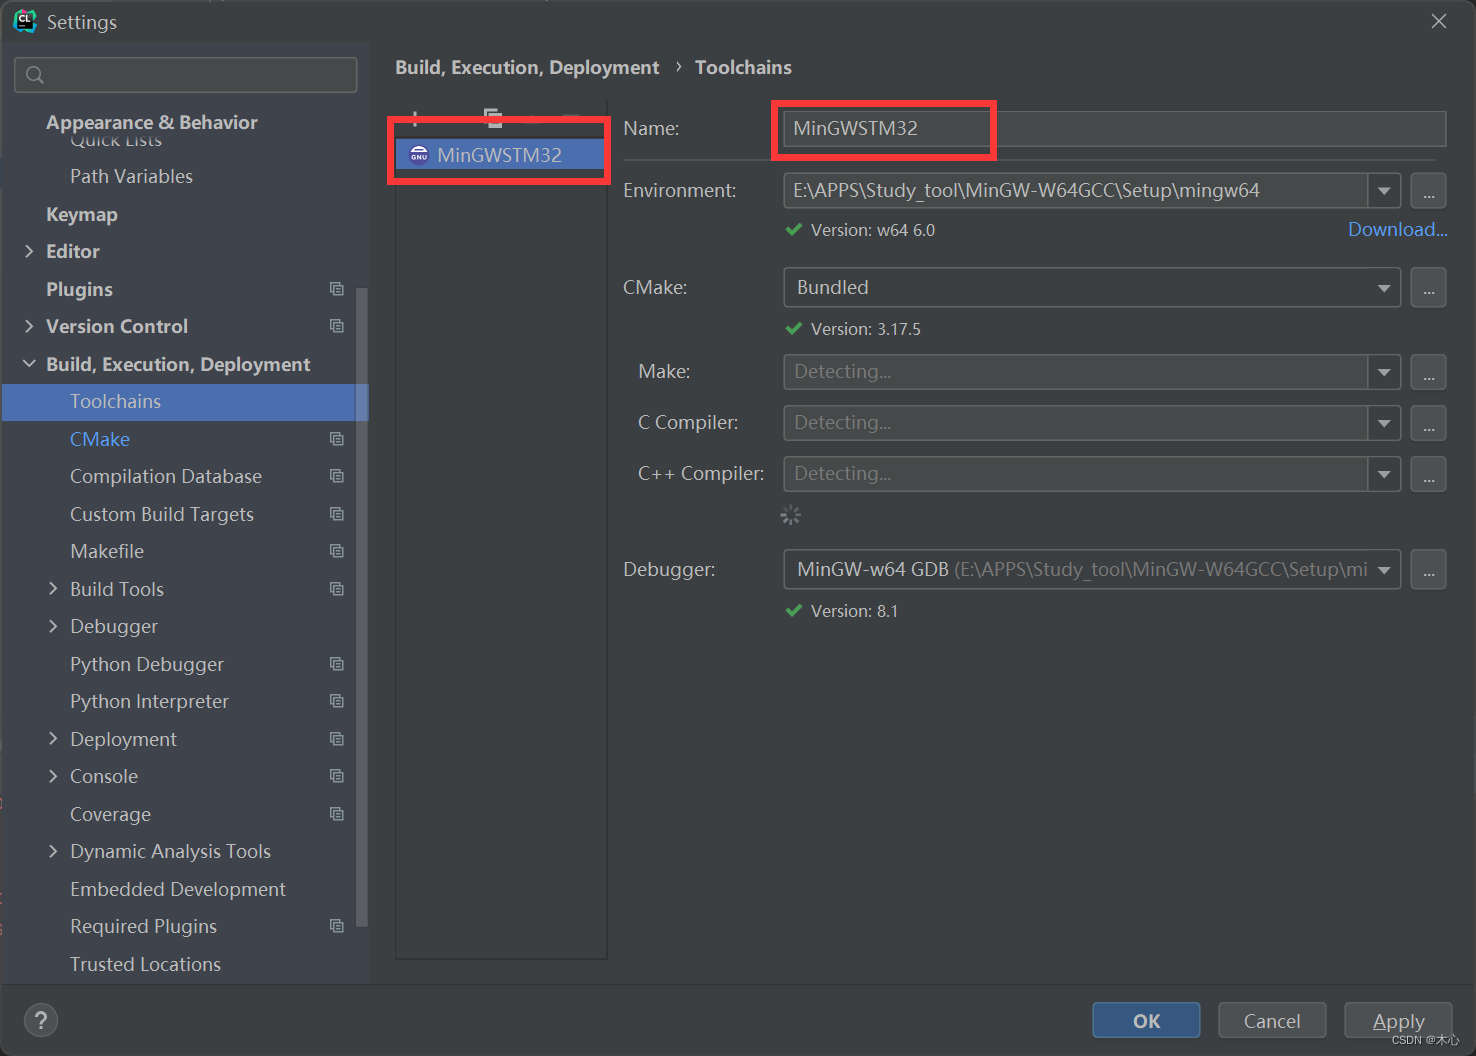1476x1056 pixels.
Task: Click the settings tree vertical scrollbar
Action: point(362,608)
